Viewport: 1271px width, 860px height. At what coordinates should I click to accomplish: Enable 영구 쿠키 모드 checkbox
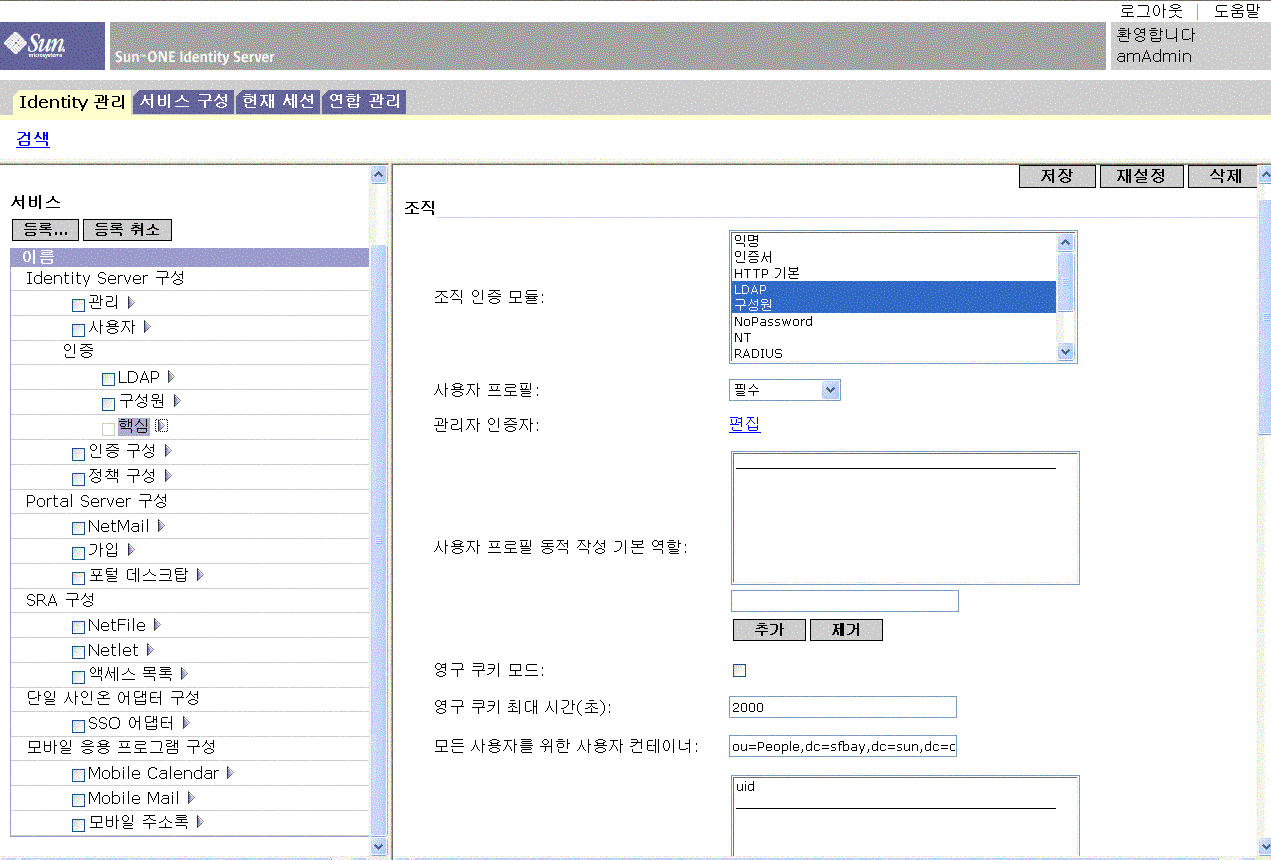[x=740, y=670]
